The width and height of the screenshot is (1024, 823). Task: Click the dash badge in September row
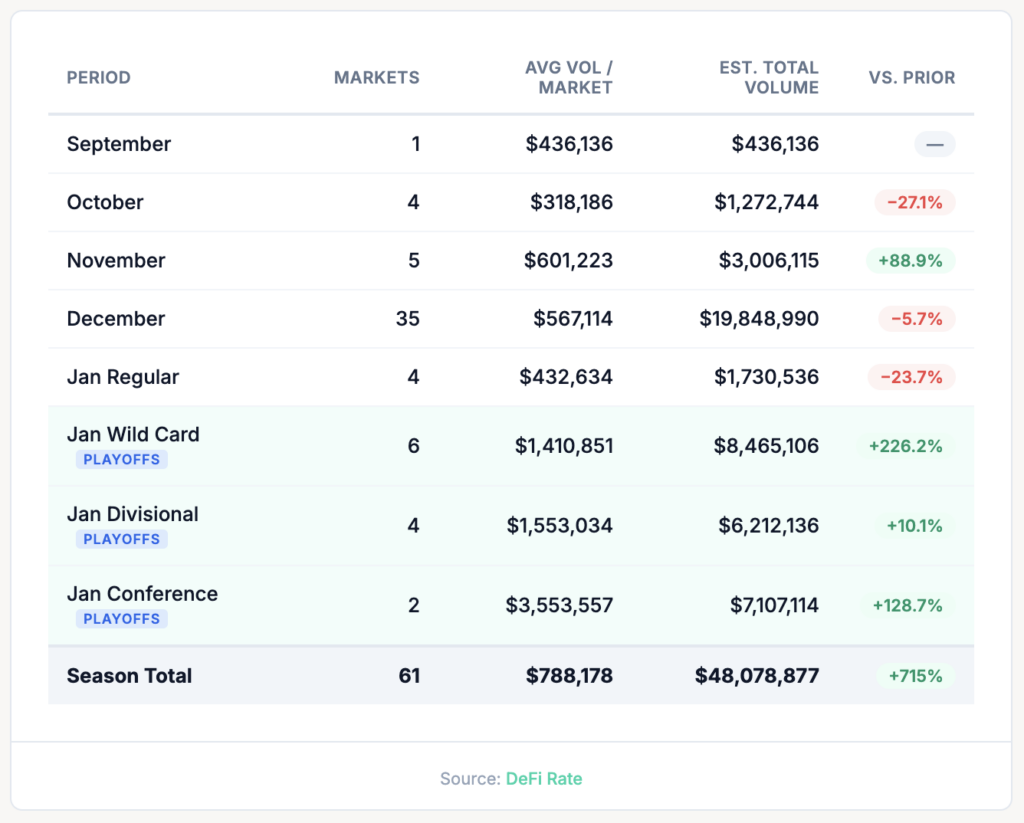click(x=934, y=144)
